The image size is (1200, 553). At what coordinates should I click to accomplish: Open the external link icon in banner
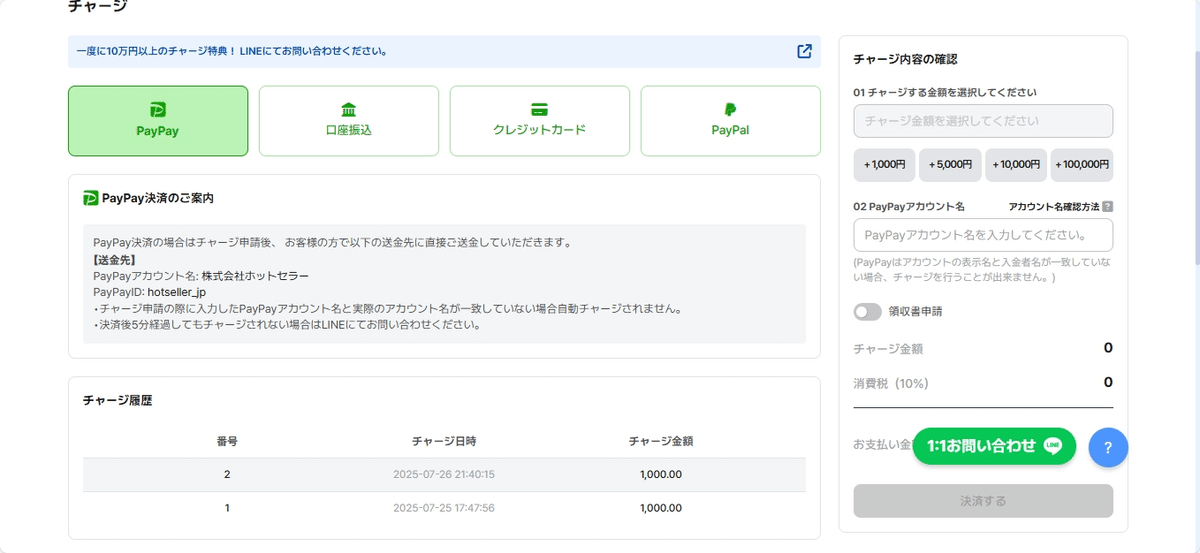coord(804,51)
